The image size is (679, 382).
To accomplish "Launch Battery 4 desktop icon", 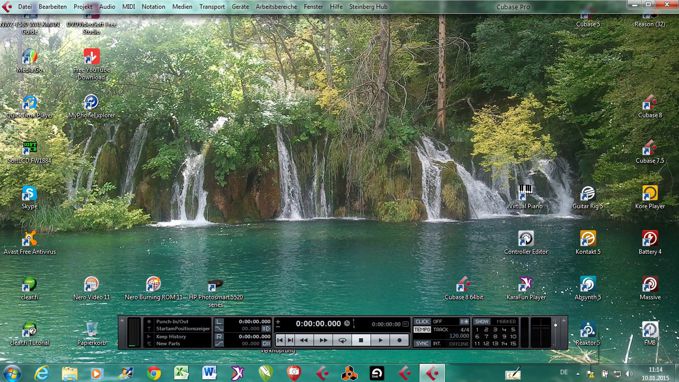I will (650, 243).
